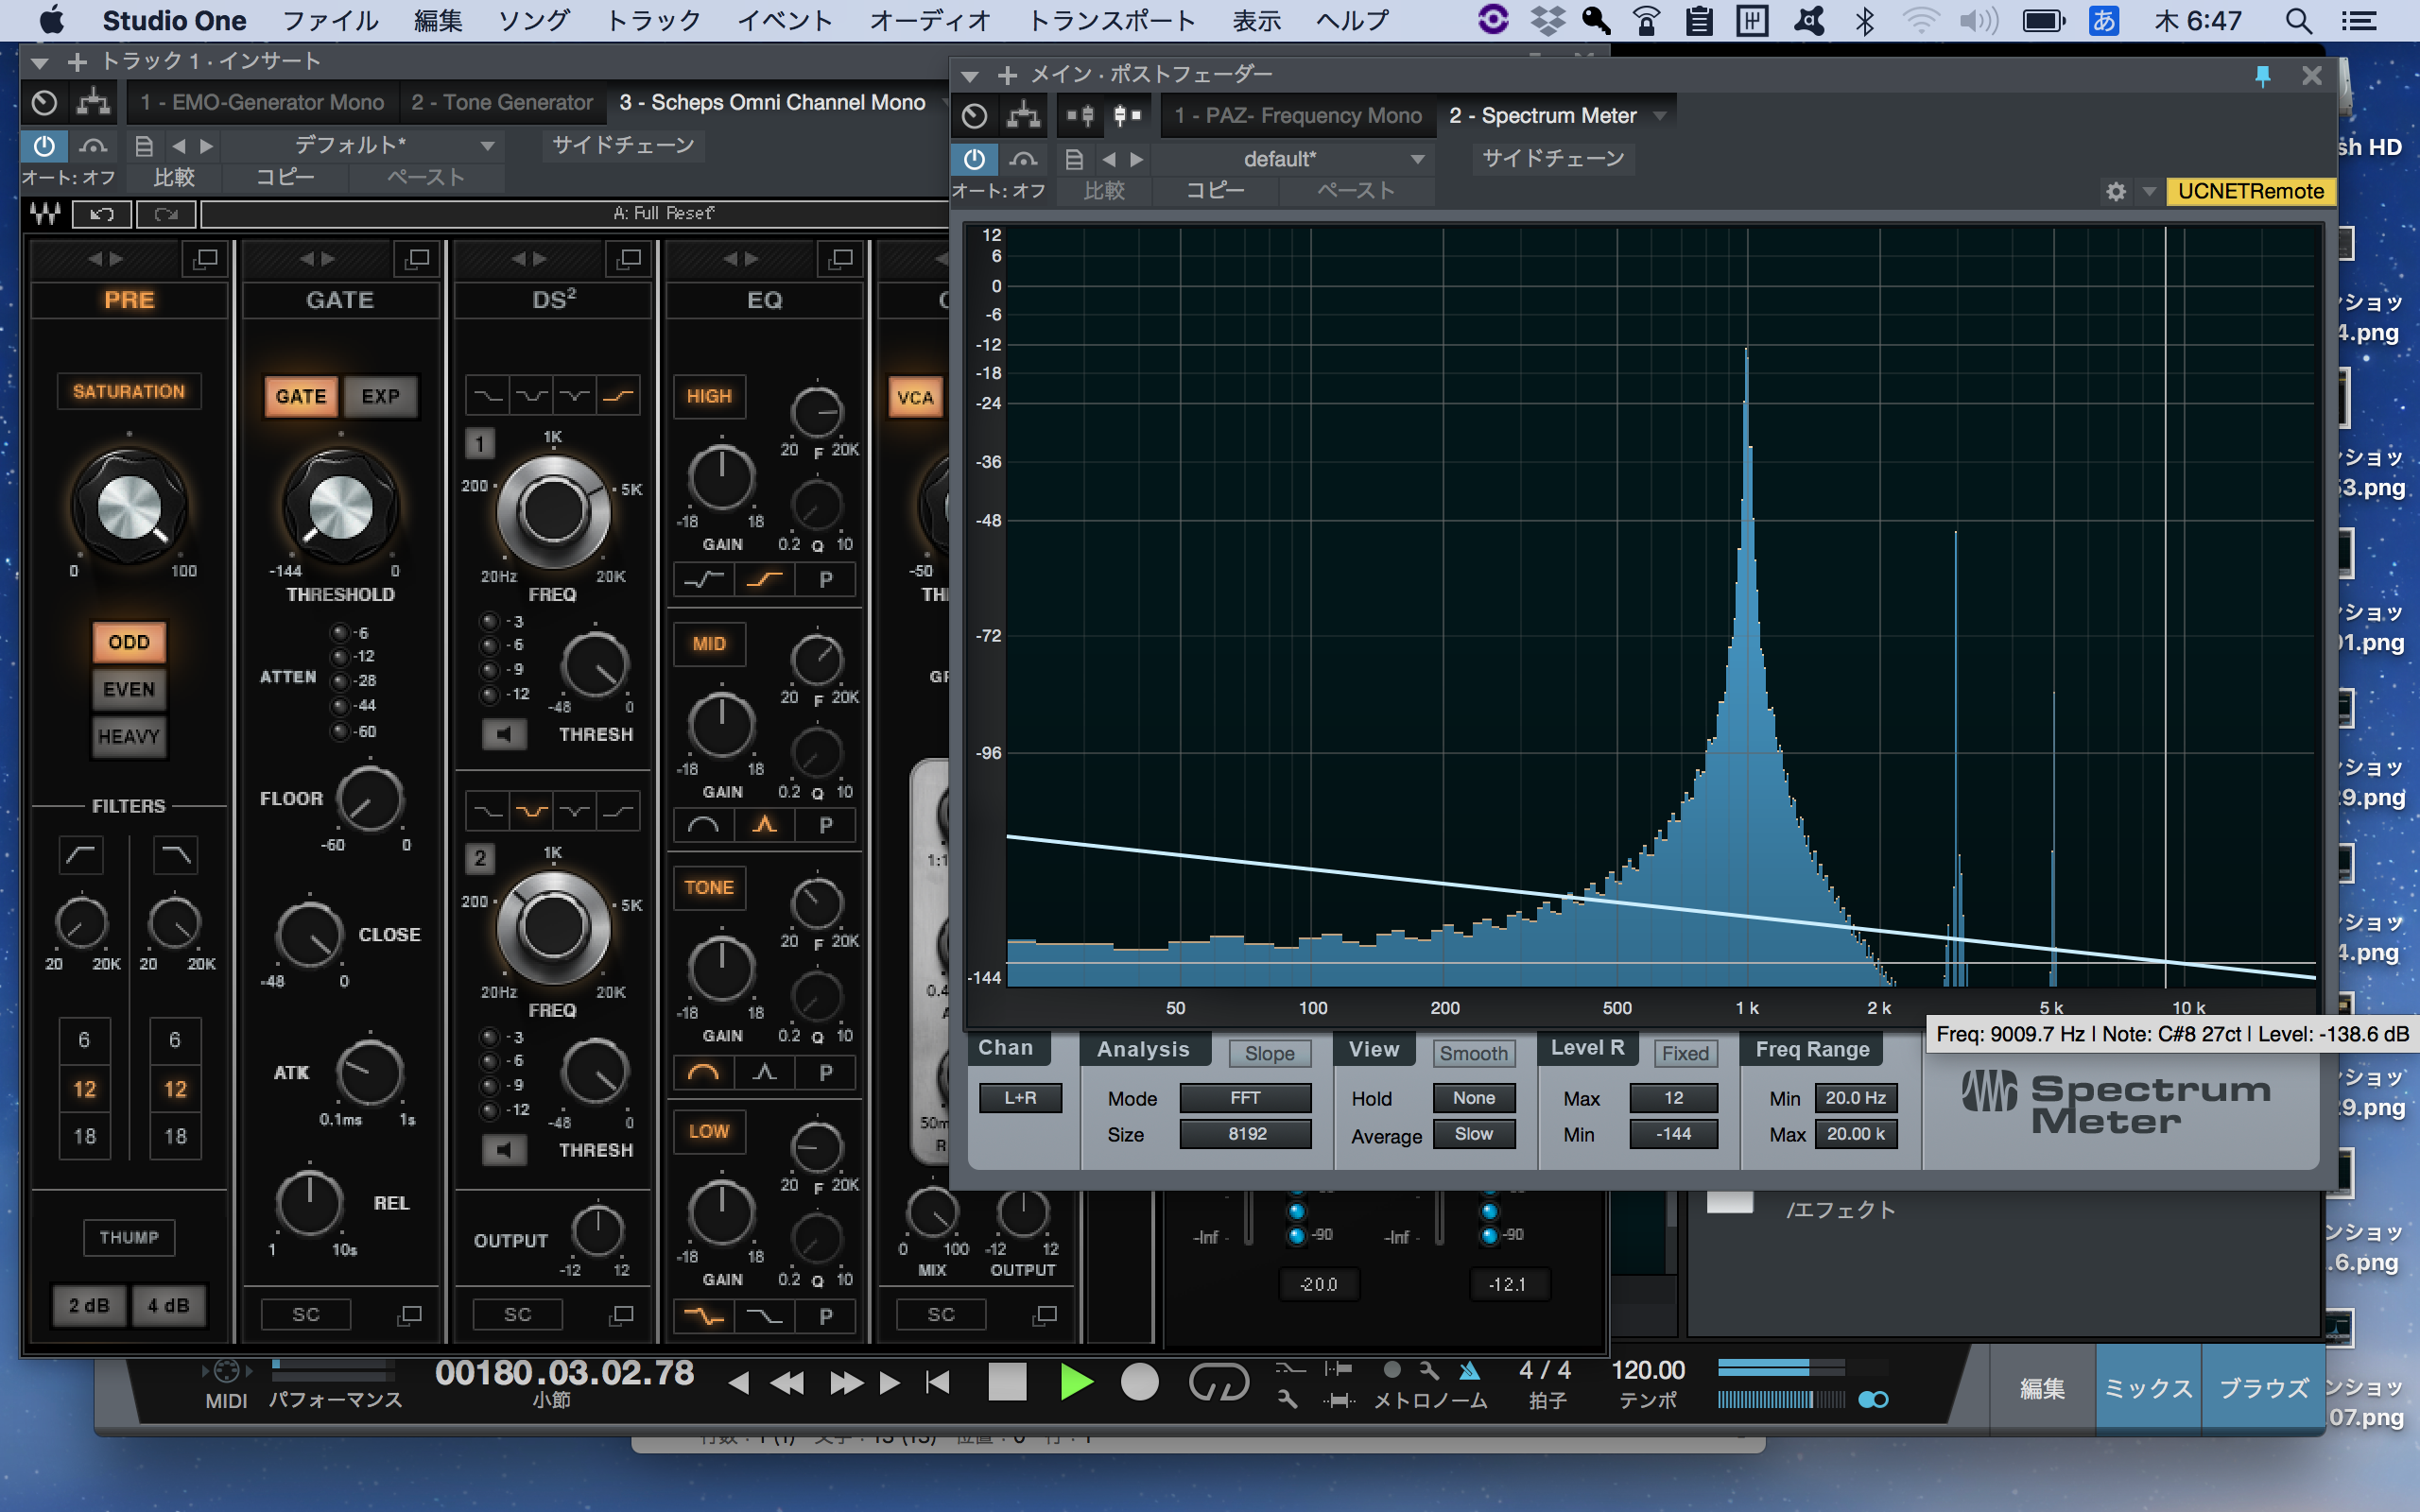
Task: Click the Redo arrow in Waves toolbar
Action: 166,213
